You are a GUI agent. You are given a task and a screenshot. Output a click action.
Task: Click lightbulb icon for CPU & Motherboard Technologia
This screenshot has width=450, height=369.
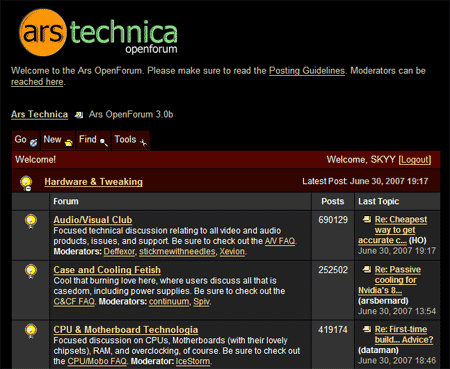click(x=31, y=331)
